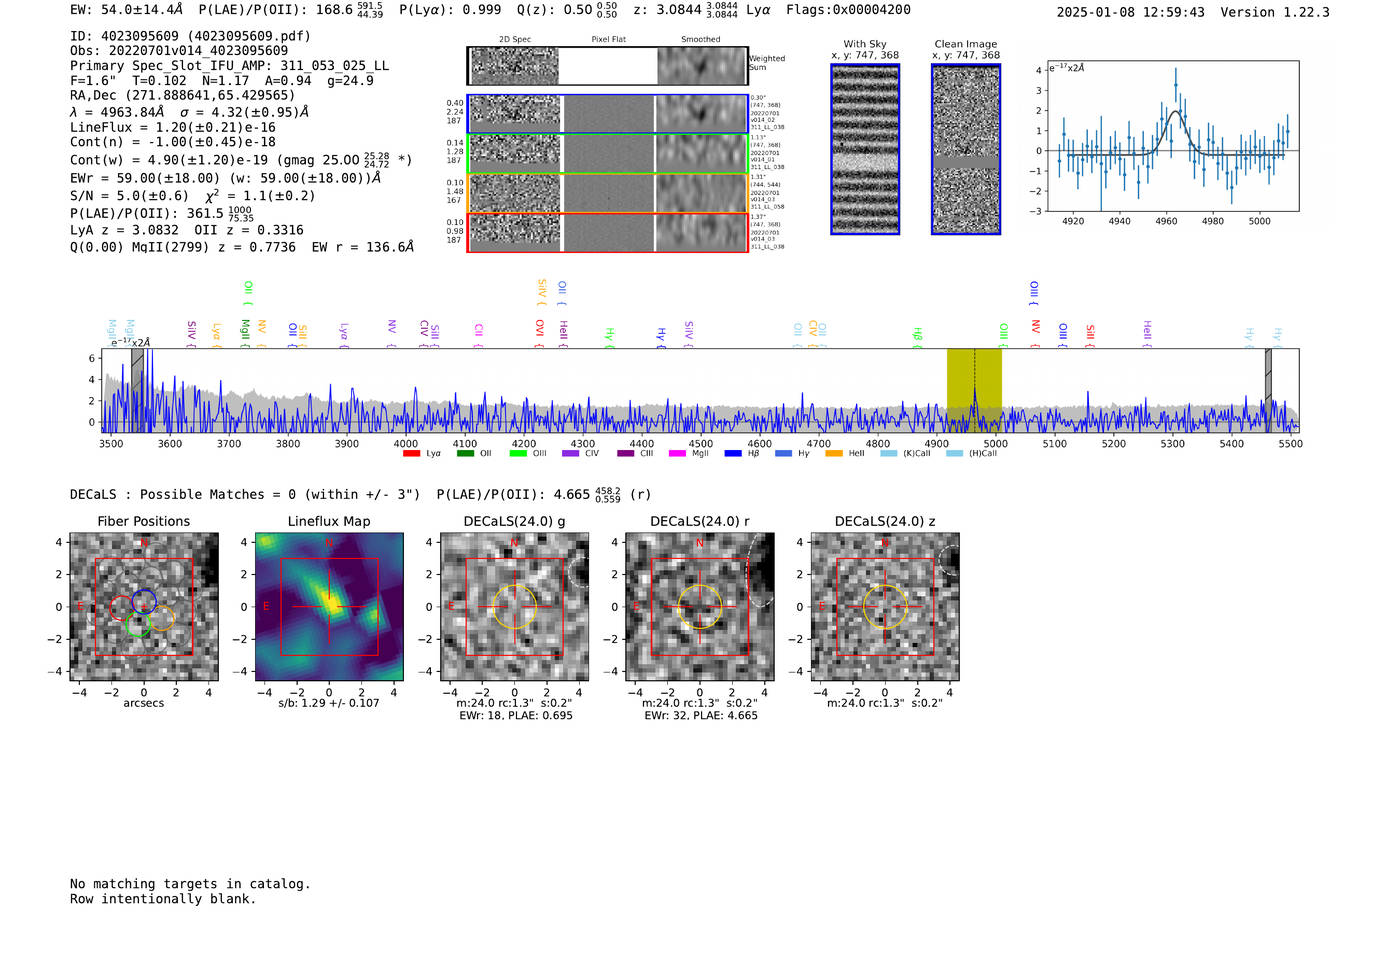
Task: Click the red Lyα legend swatch
Action: [x=411, y=454]
